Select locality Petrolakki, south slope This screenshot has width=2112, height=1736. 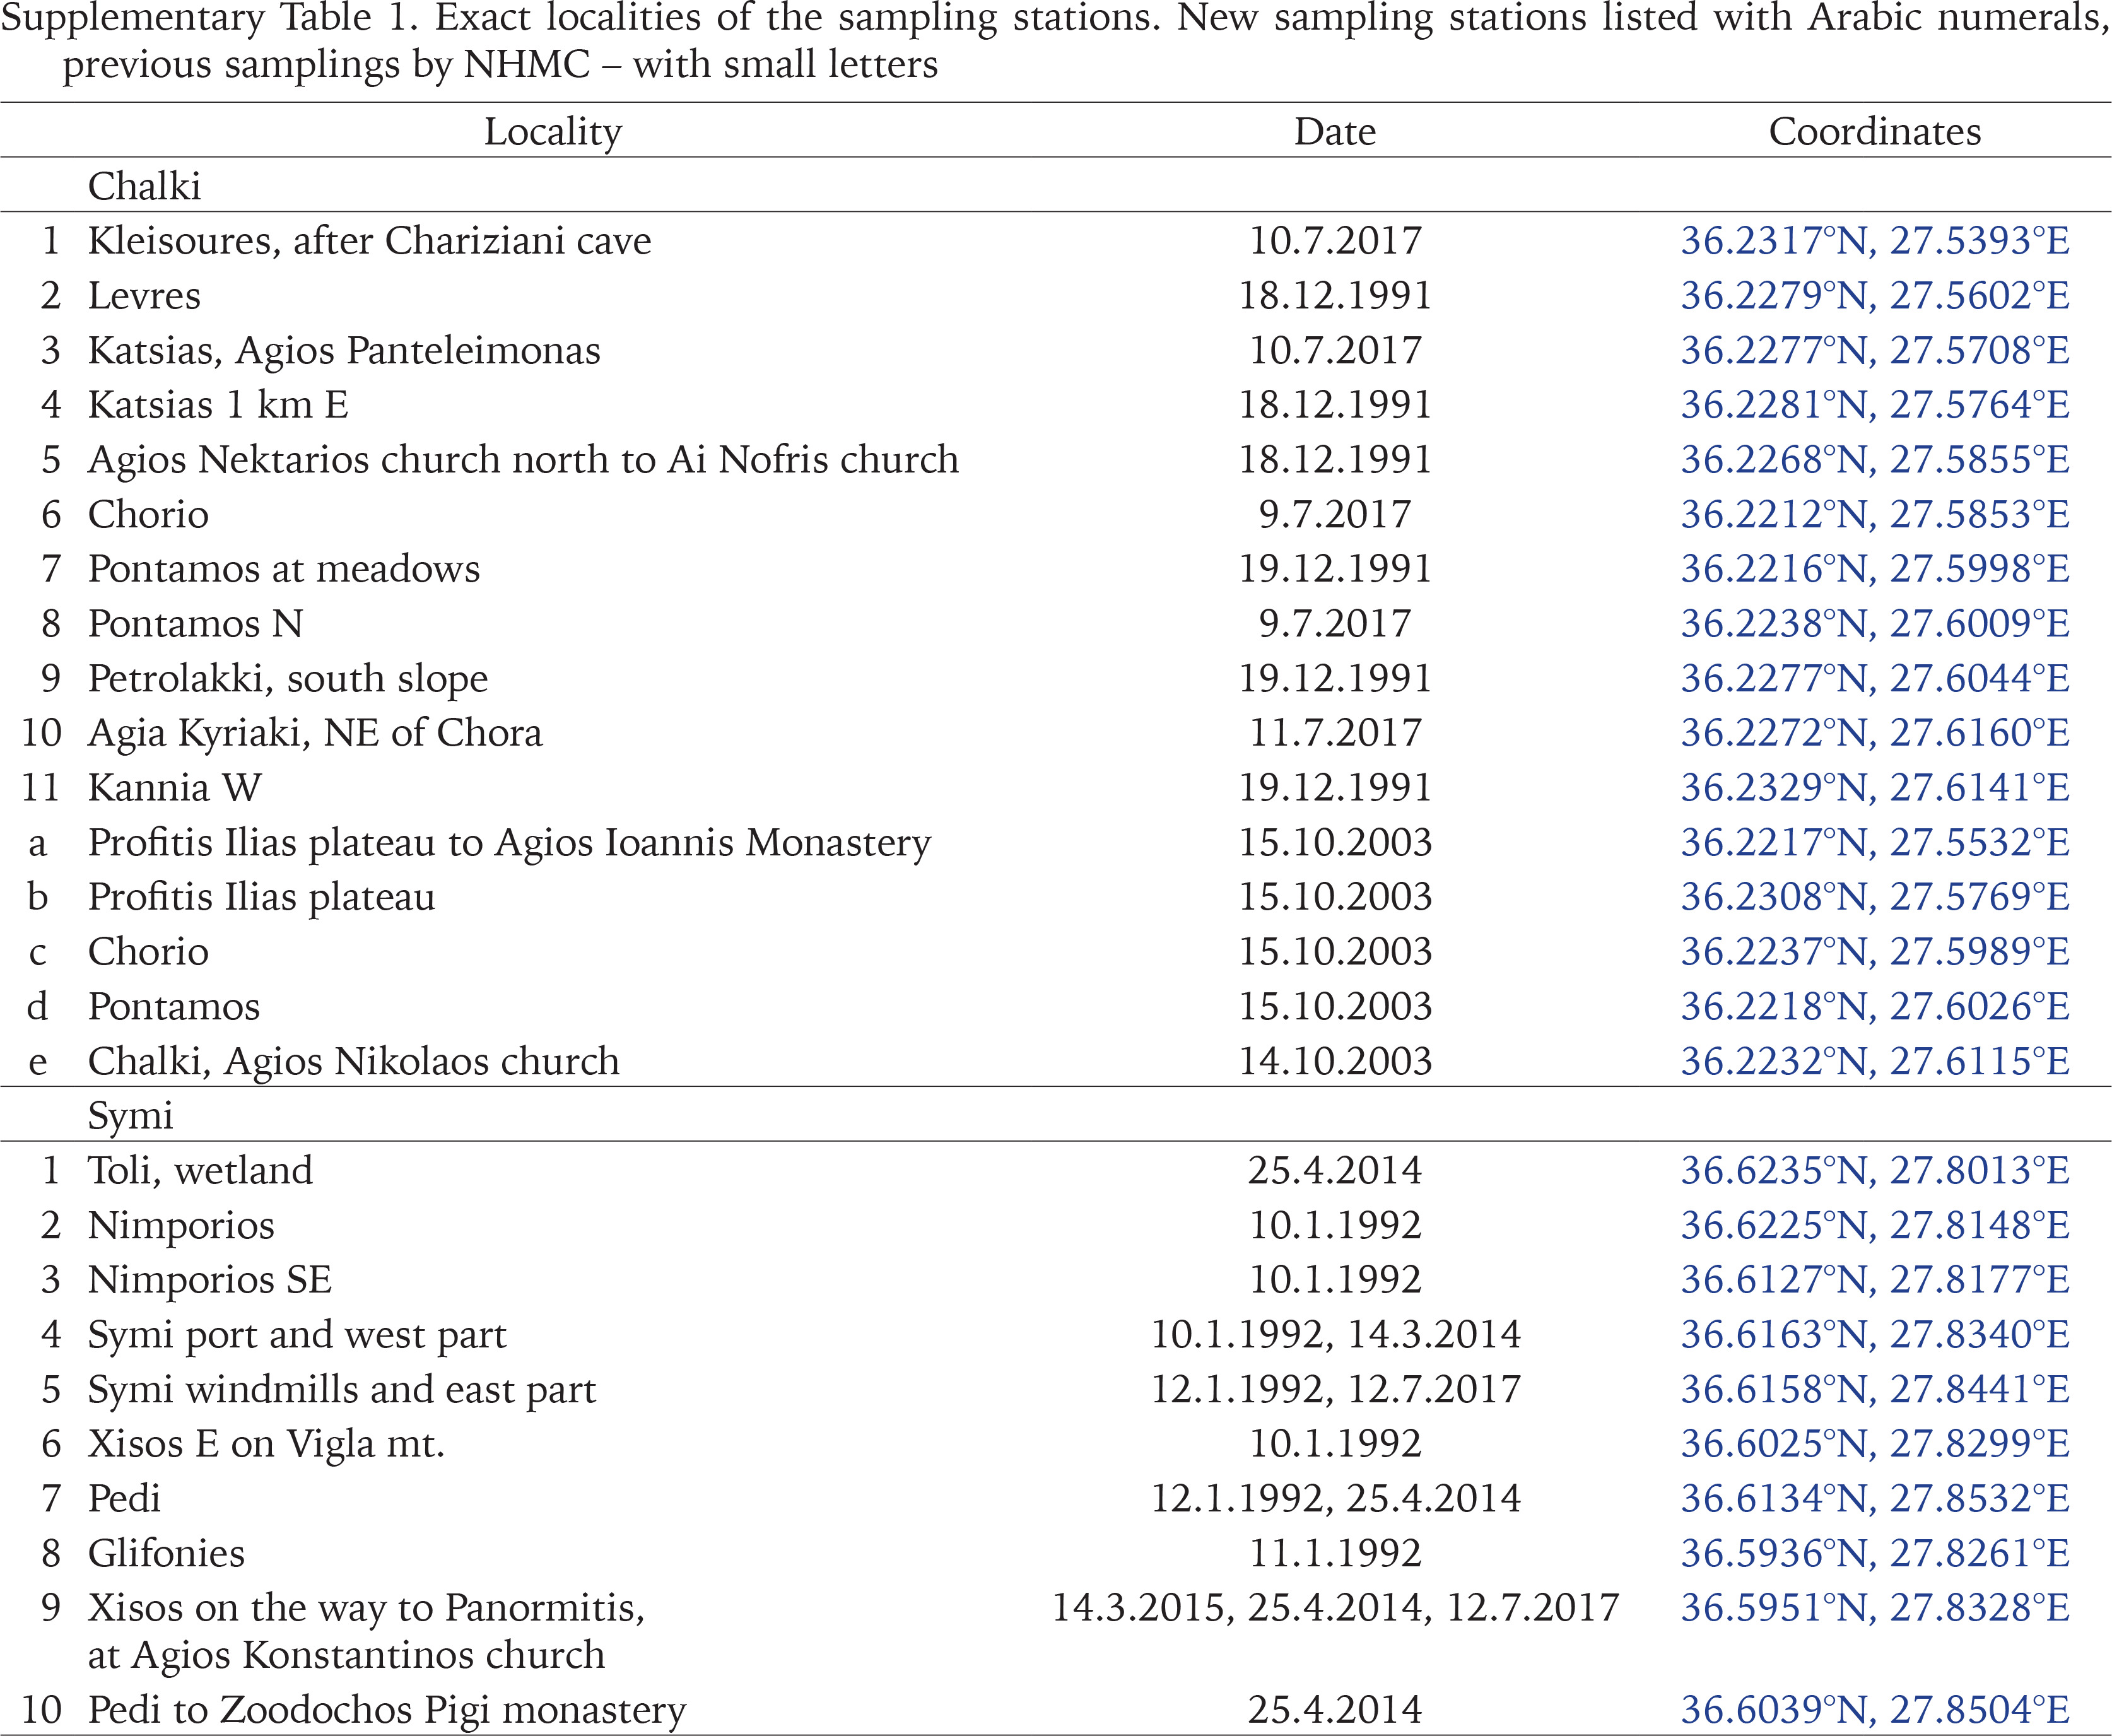tap(288, 680)
